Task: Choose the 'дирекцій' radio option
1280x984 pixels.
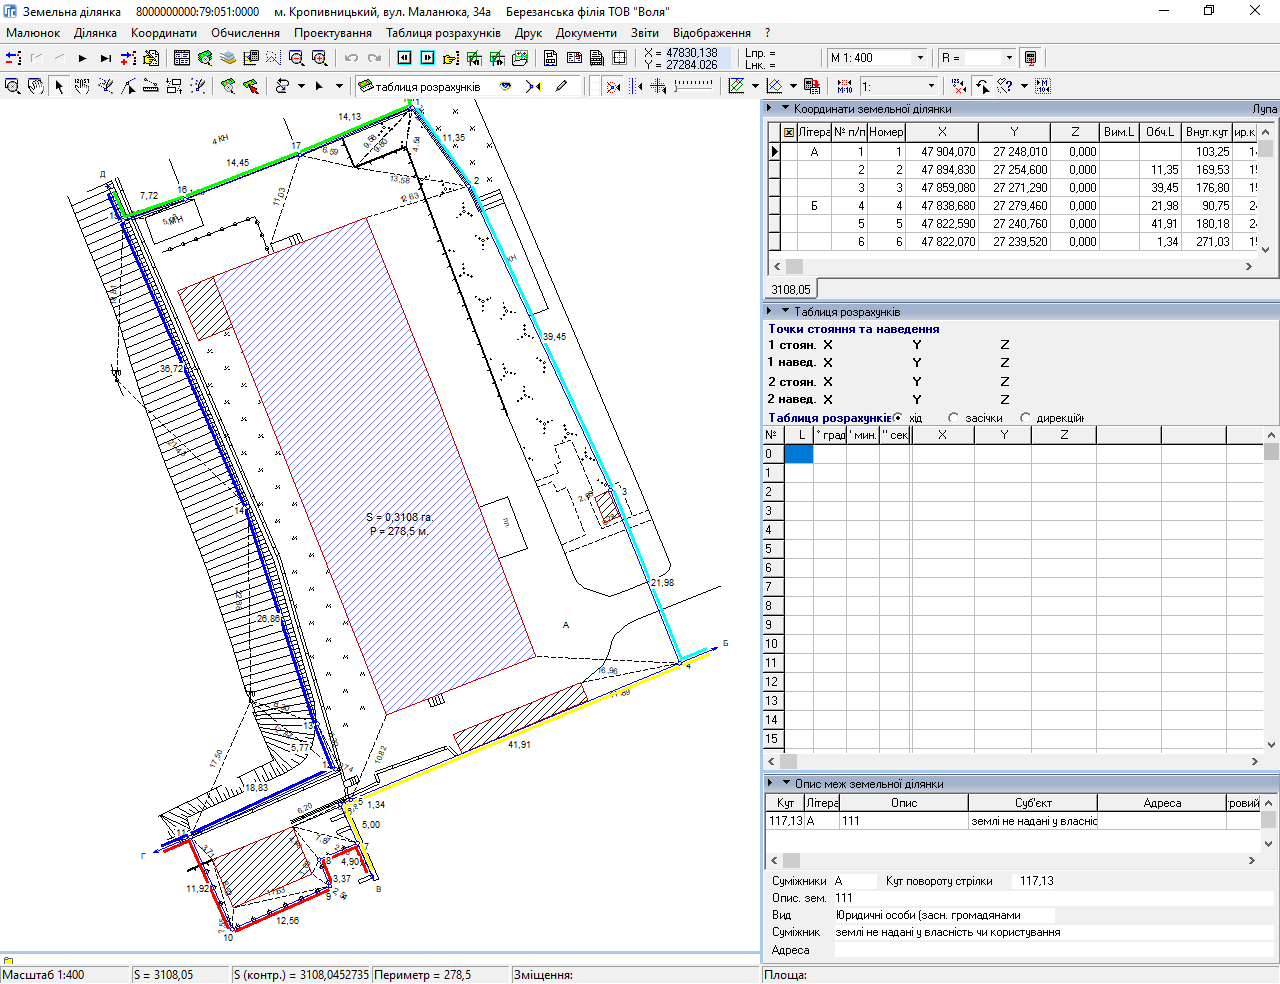Action: pos(1025,418)
